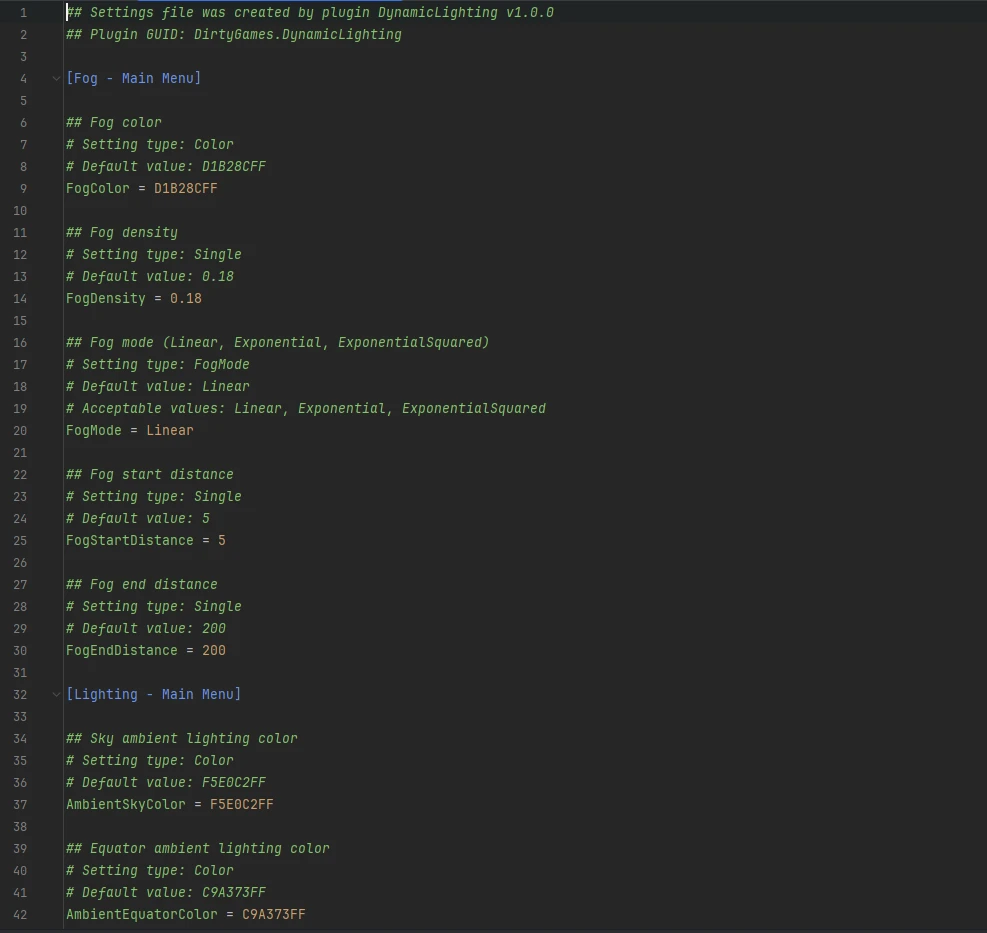Click the AmbientSkyColor value F5E0C2FF
This screenshot has width=987, height=933.
click(242, 805)
